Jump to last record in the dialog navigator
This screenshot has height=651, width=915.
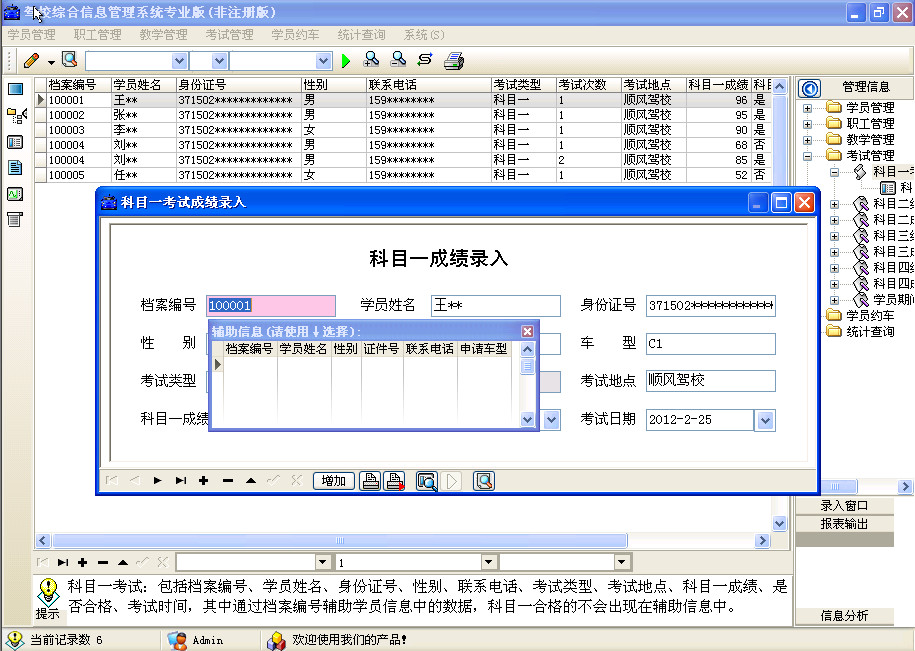pos(181,481)
